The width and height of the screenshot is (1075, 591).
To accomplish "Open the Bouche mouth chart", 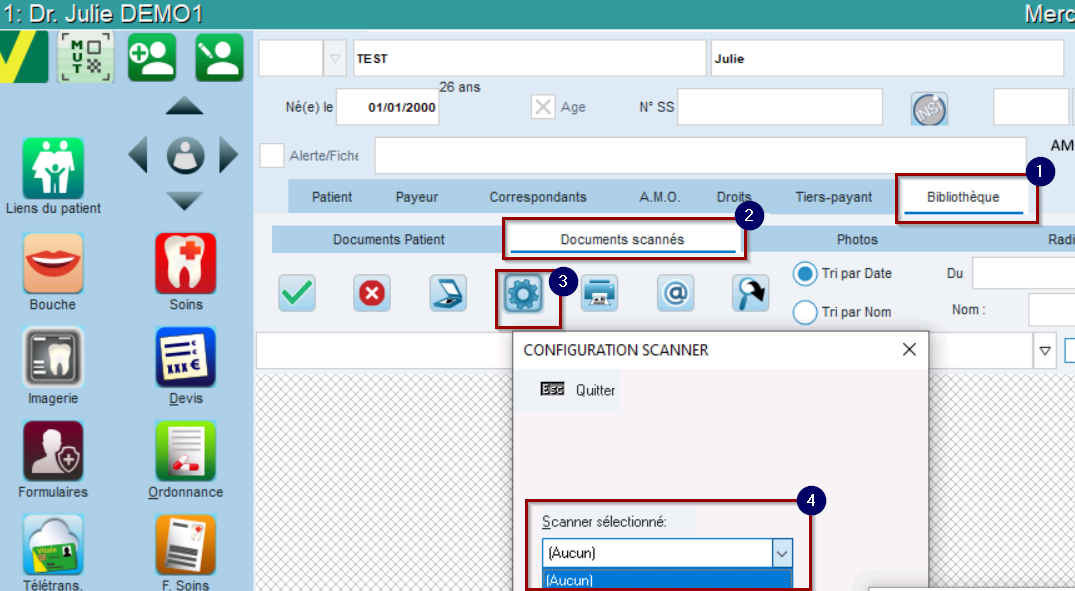I will [53, 263].
